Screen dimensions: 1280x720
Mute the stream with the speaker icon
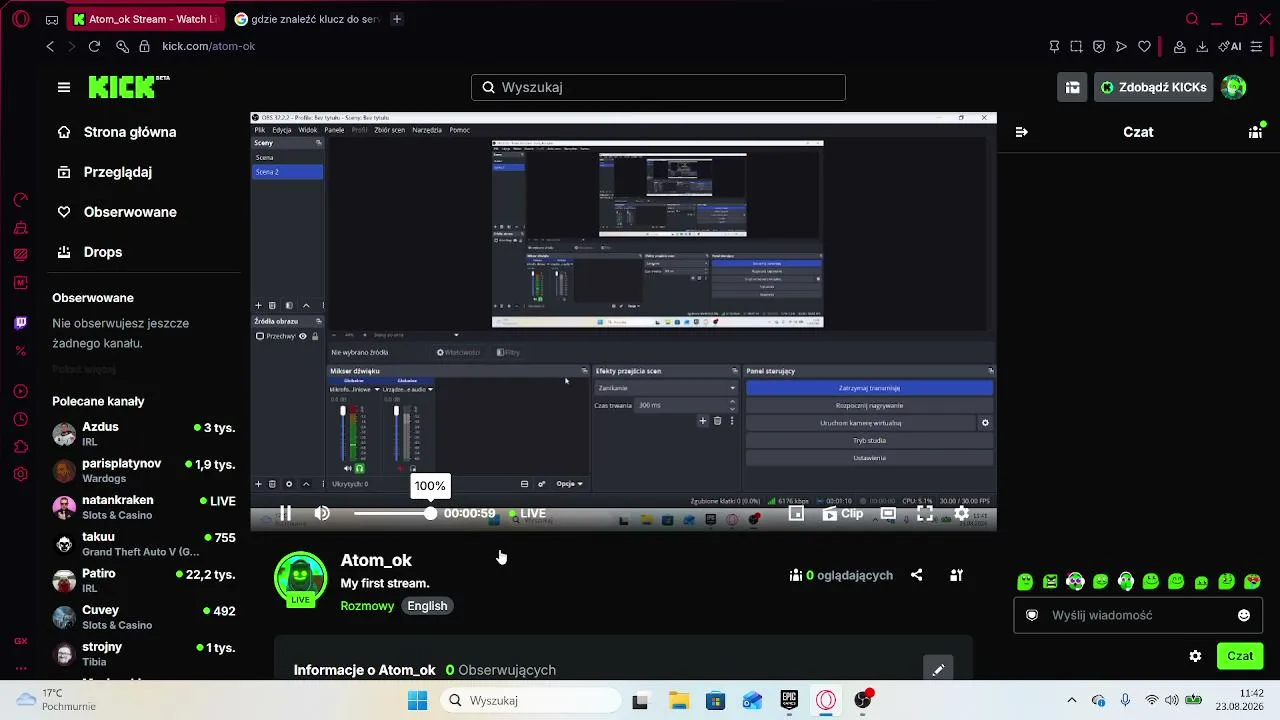tap(322, 513)
